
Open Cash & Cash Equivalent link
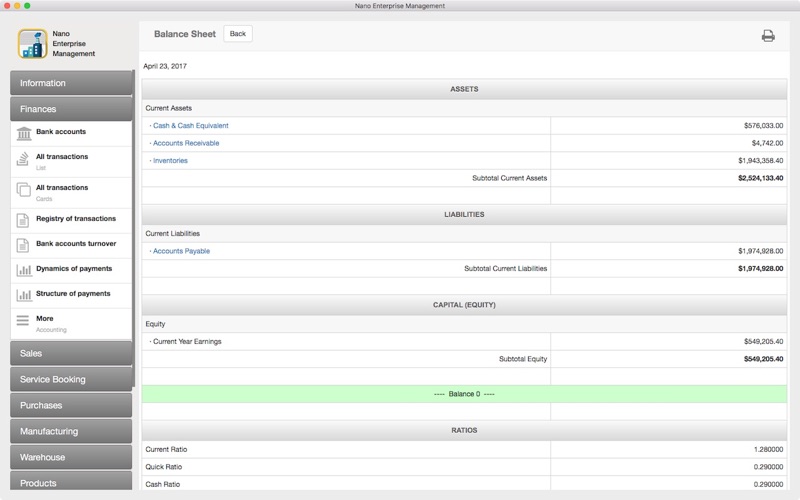point(190,126)
